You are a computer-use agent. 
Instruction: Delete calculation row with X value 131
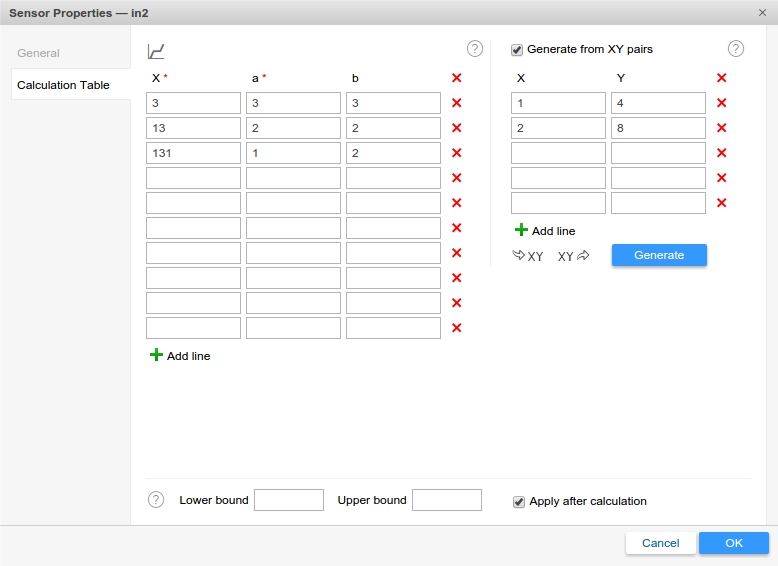(x=456, y=153)
